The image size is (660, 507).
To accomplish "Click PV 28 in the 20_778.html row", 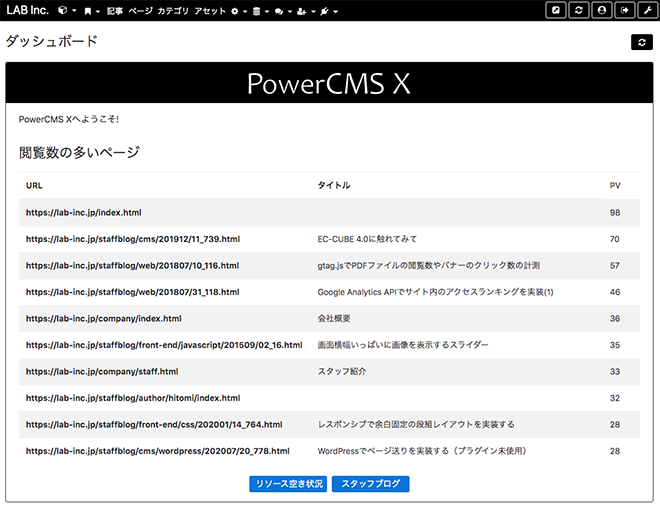I will click(x=615, y=451).
